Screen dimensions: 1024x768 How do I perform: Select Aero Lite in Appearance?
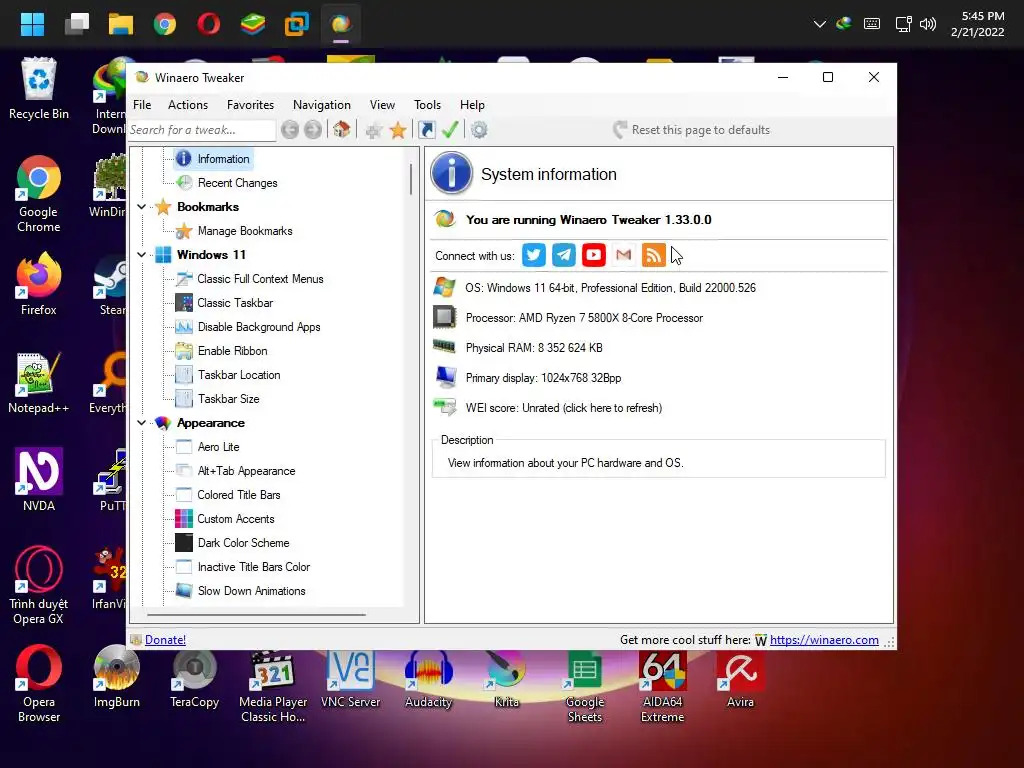(x=218, y=447)
